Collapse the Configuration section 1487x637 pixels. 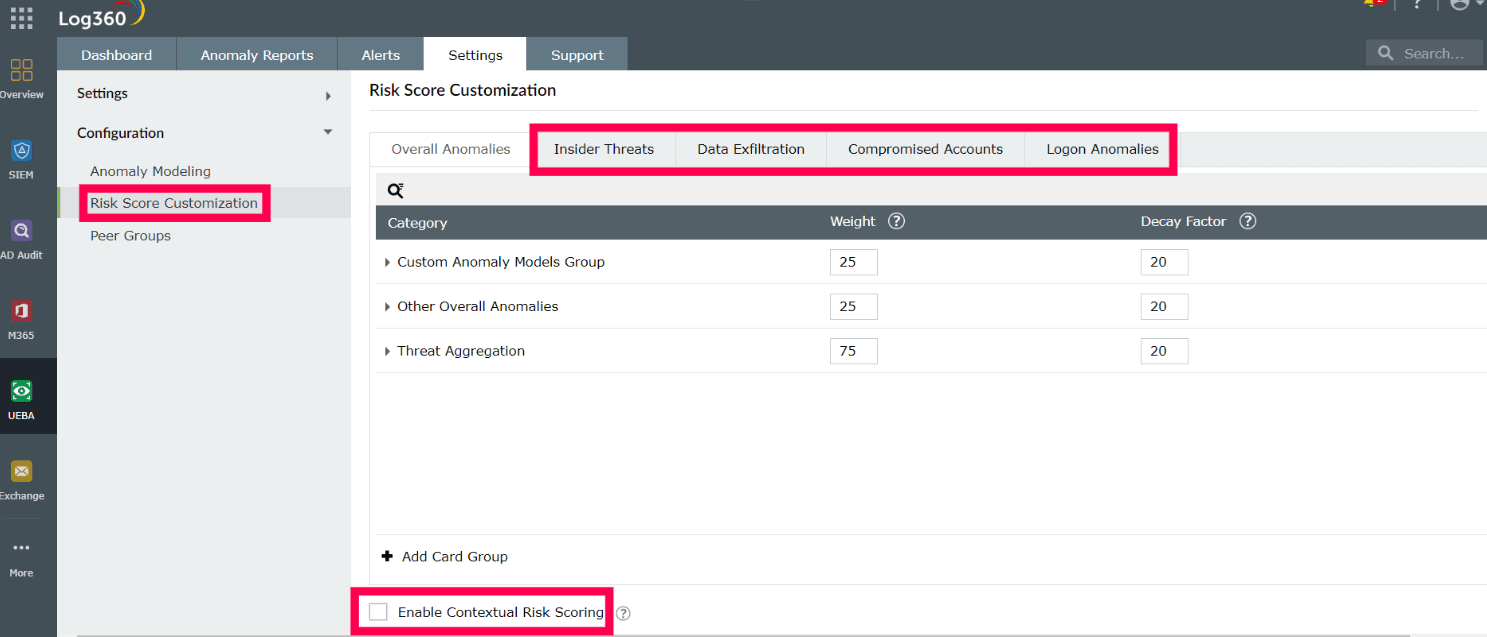coord(327,132)
